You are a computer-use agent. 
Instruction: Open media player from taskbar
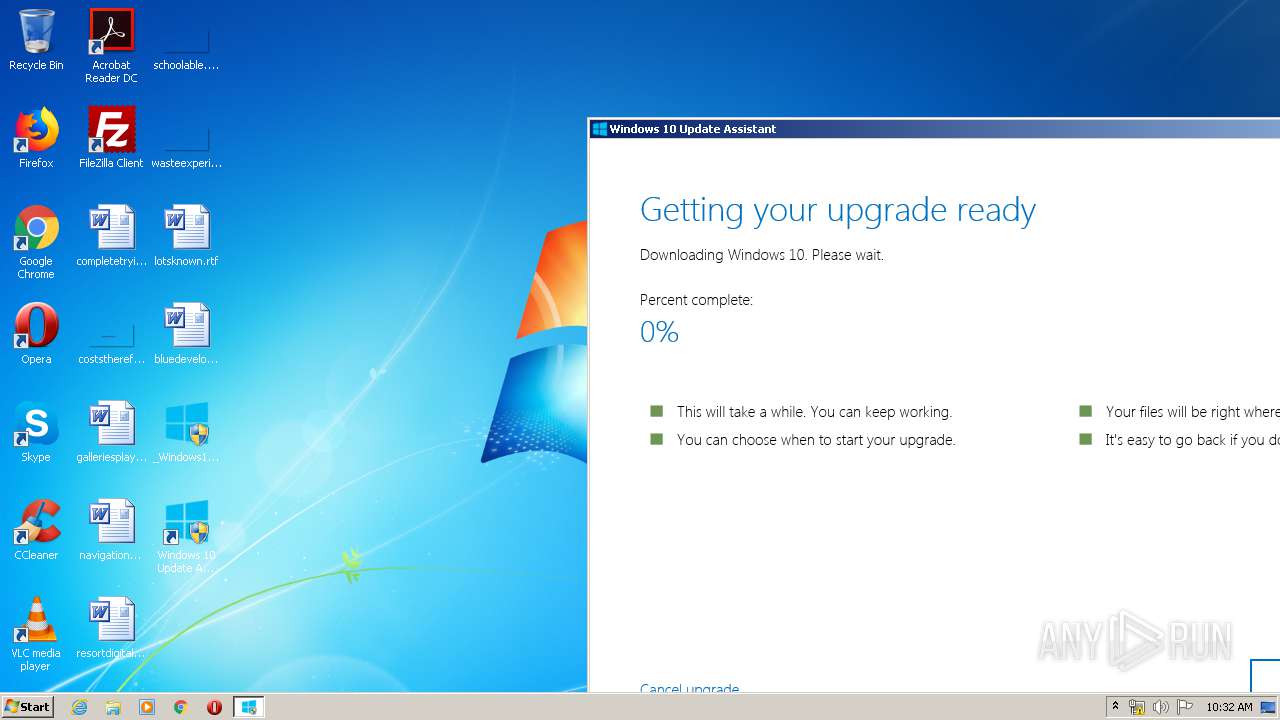(x=147, y=707)
